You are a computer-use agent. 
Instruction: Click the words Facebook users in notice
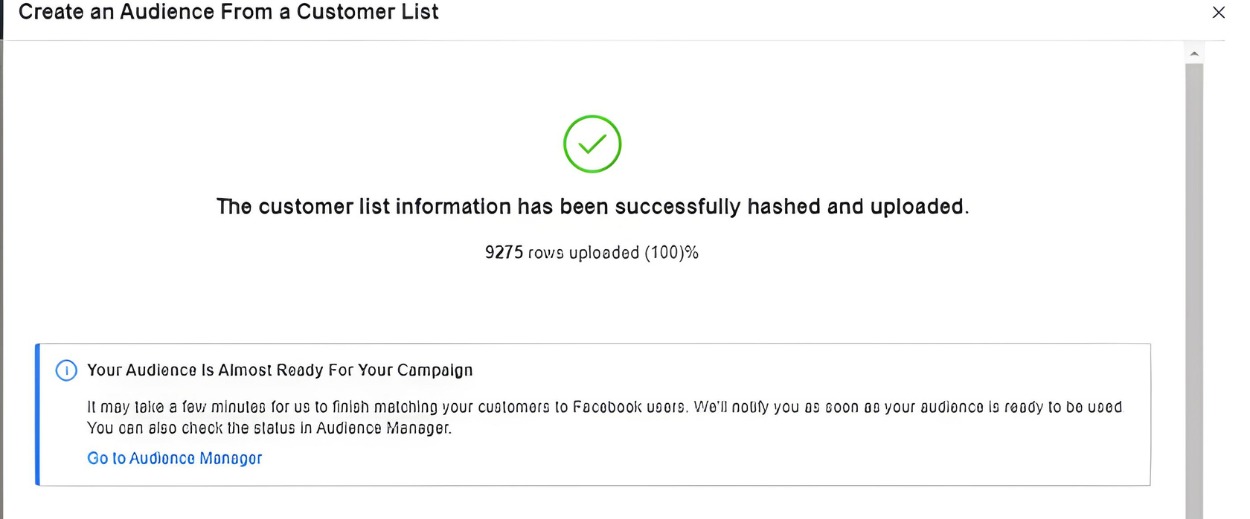(x=629, y=408)
